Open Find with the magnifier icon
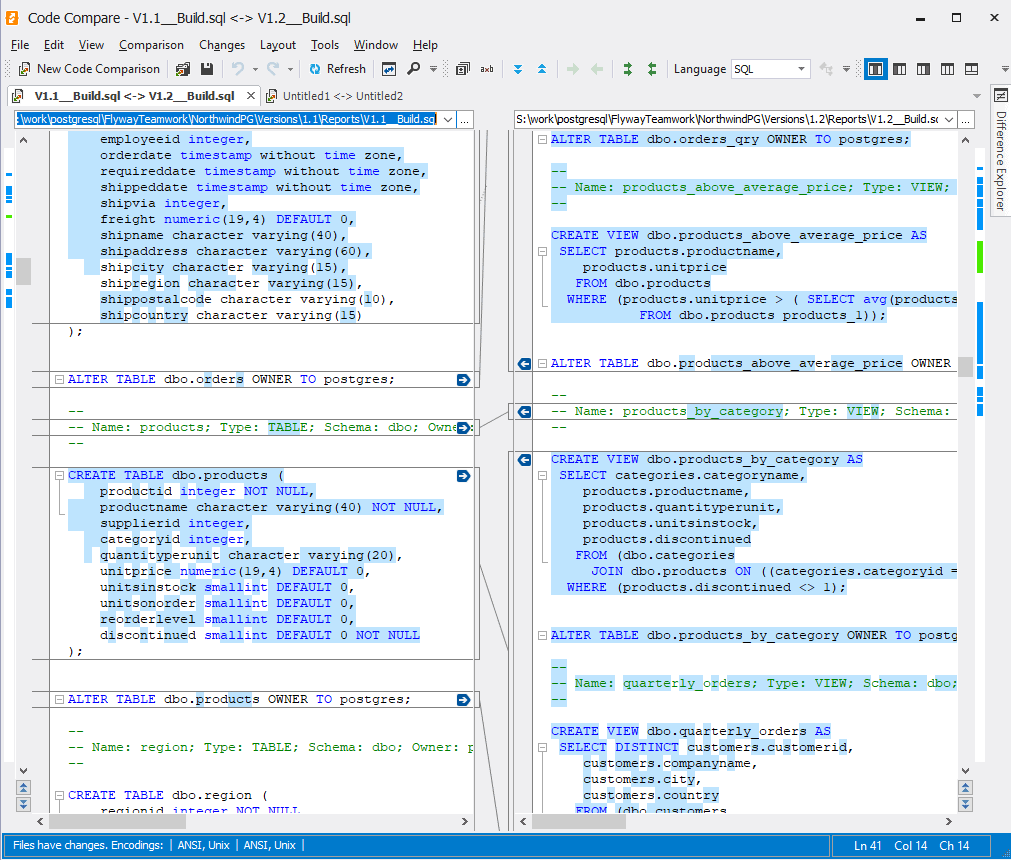Screen dimensions: 1011x860 (x=413, y=69)
